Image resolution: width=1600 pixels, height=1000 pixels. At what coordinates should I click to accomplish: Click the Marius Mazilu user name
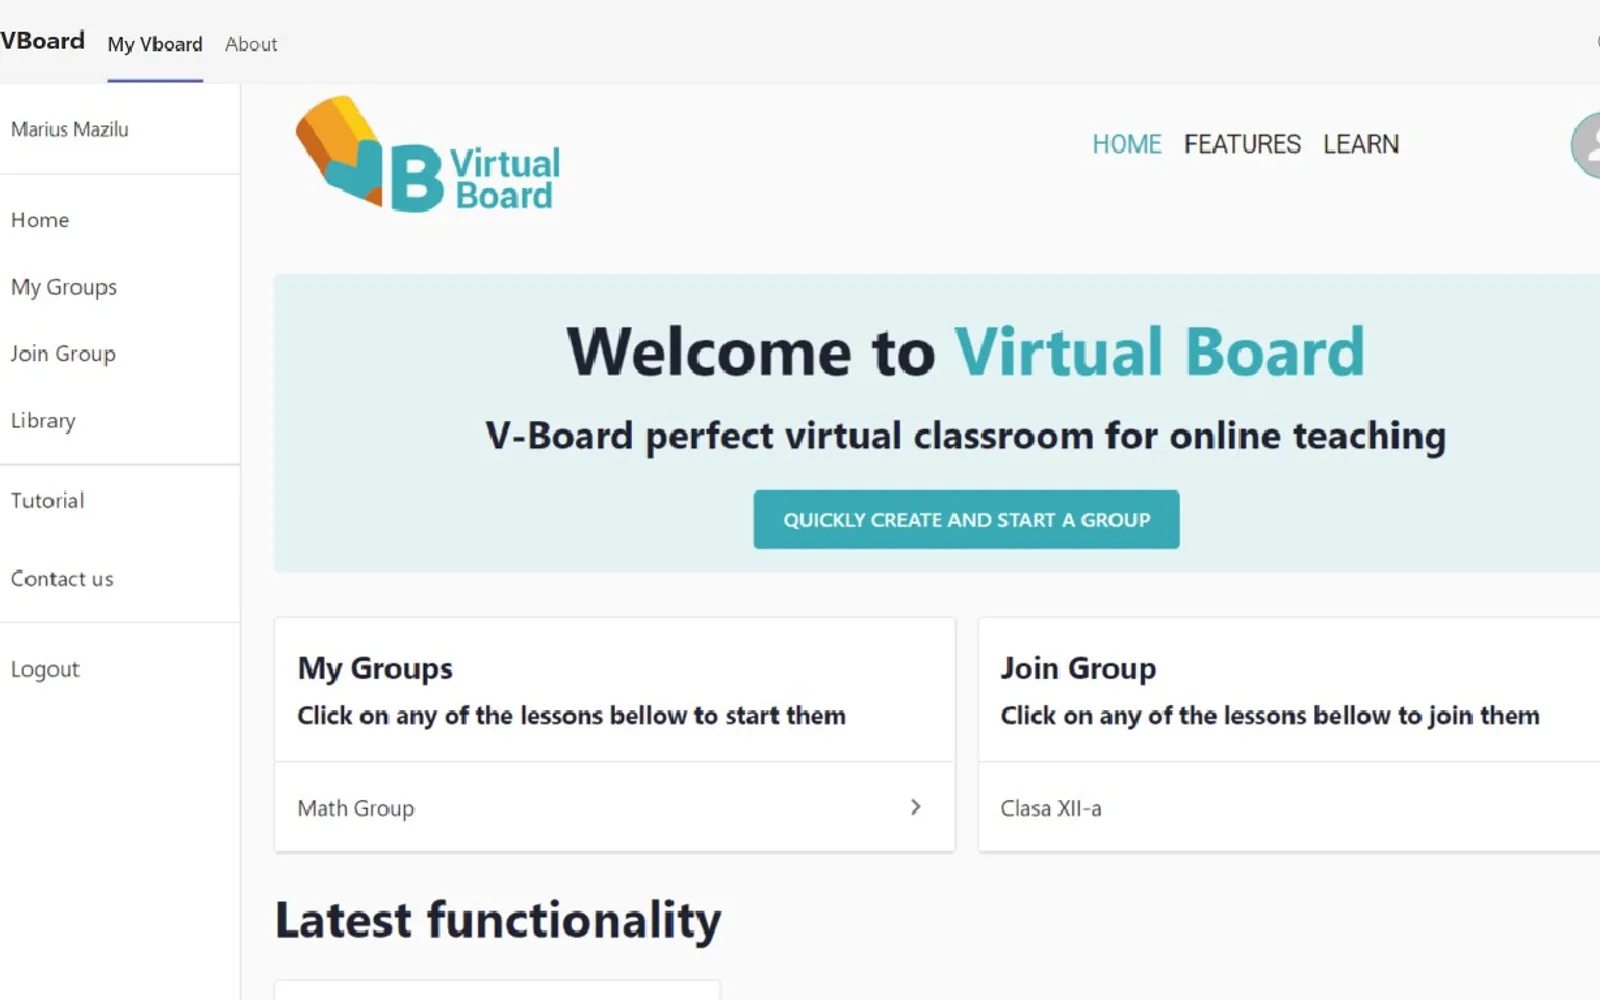(x=70, y=129)
